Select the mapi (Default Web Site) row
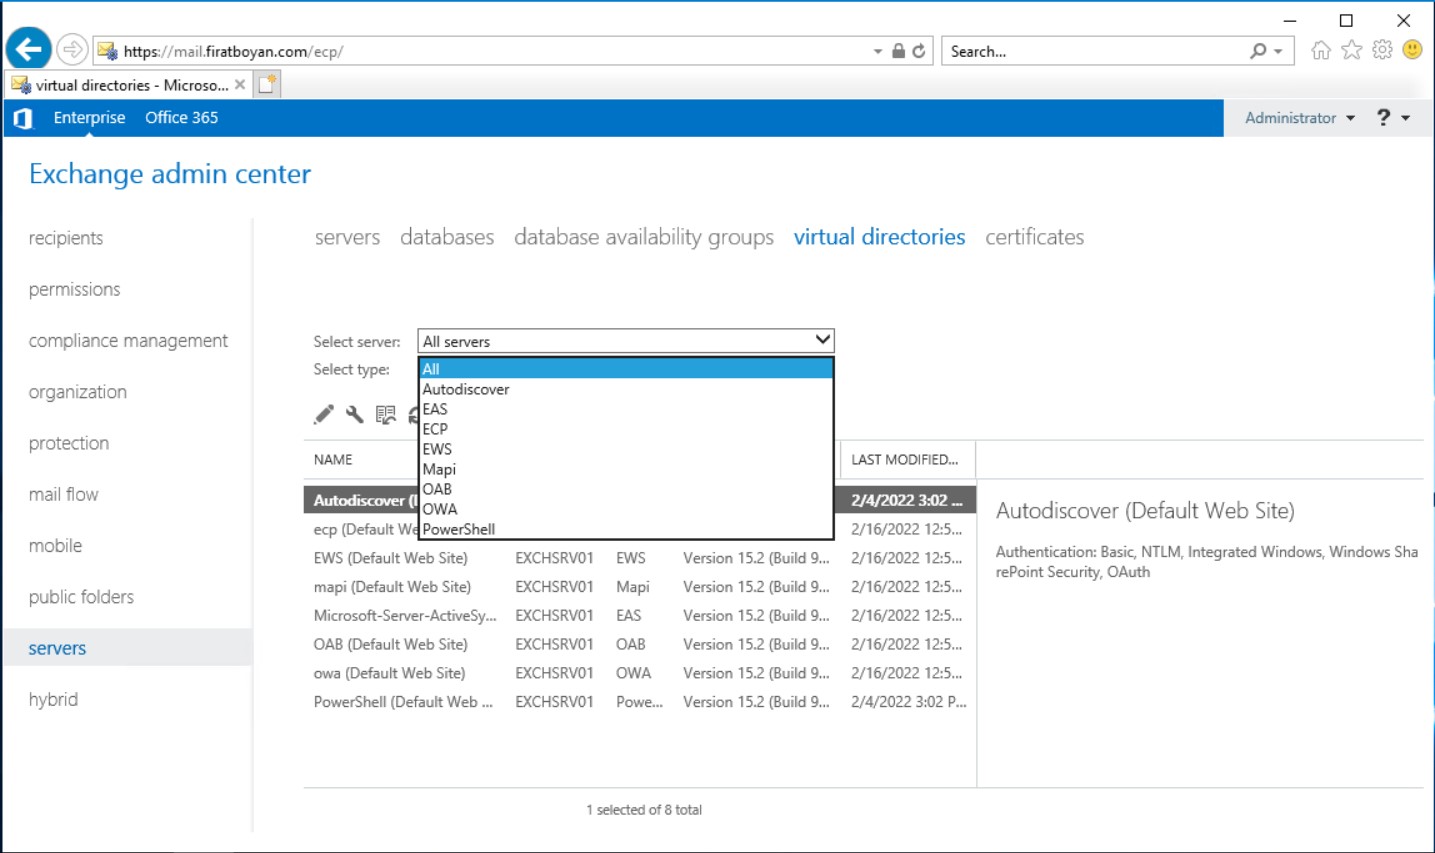The image size is (1435, 853). 640,587
